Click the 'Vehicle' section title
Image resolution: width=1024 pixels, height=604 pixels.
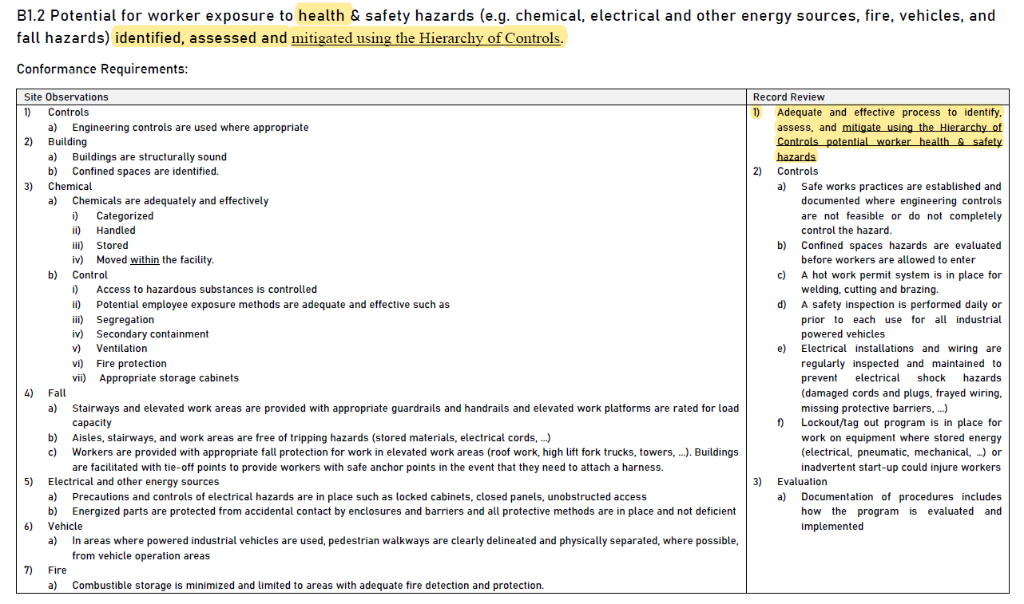[x=65, y=526]
